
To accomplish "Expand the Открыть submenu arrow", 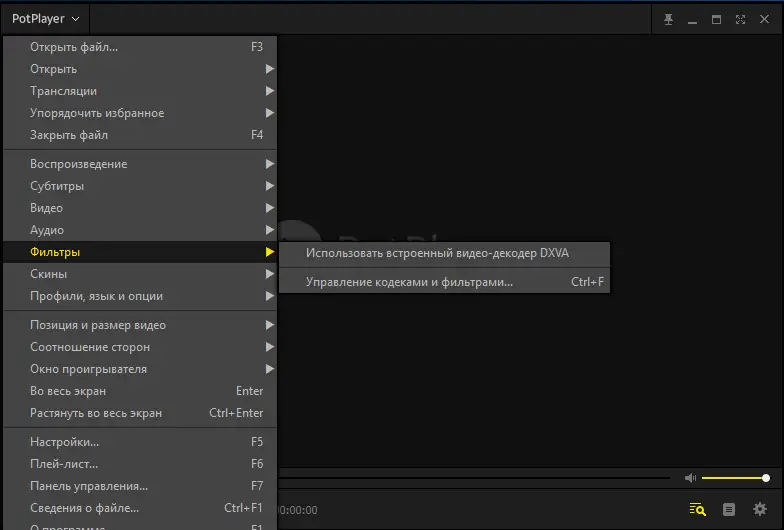I will pyautogui.click(x=270, y=69).
